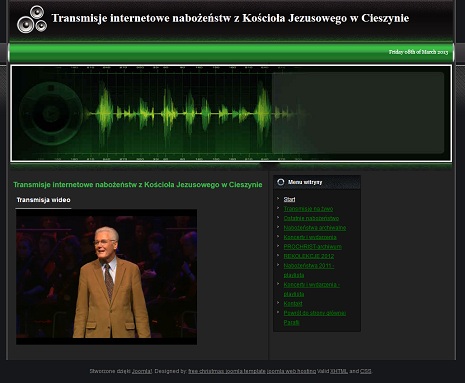Click the video transmission player

(x=106, y=277)
